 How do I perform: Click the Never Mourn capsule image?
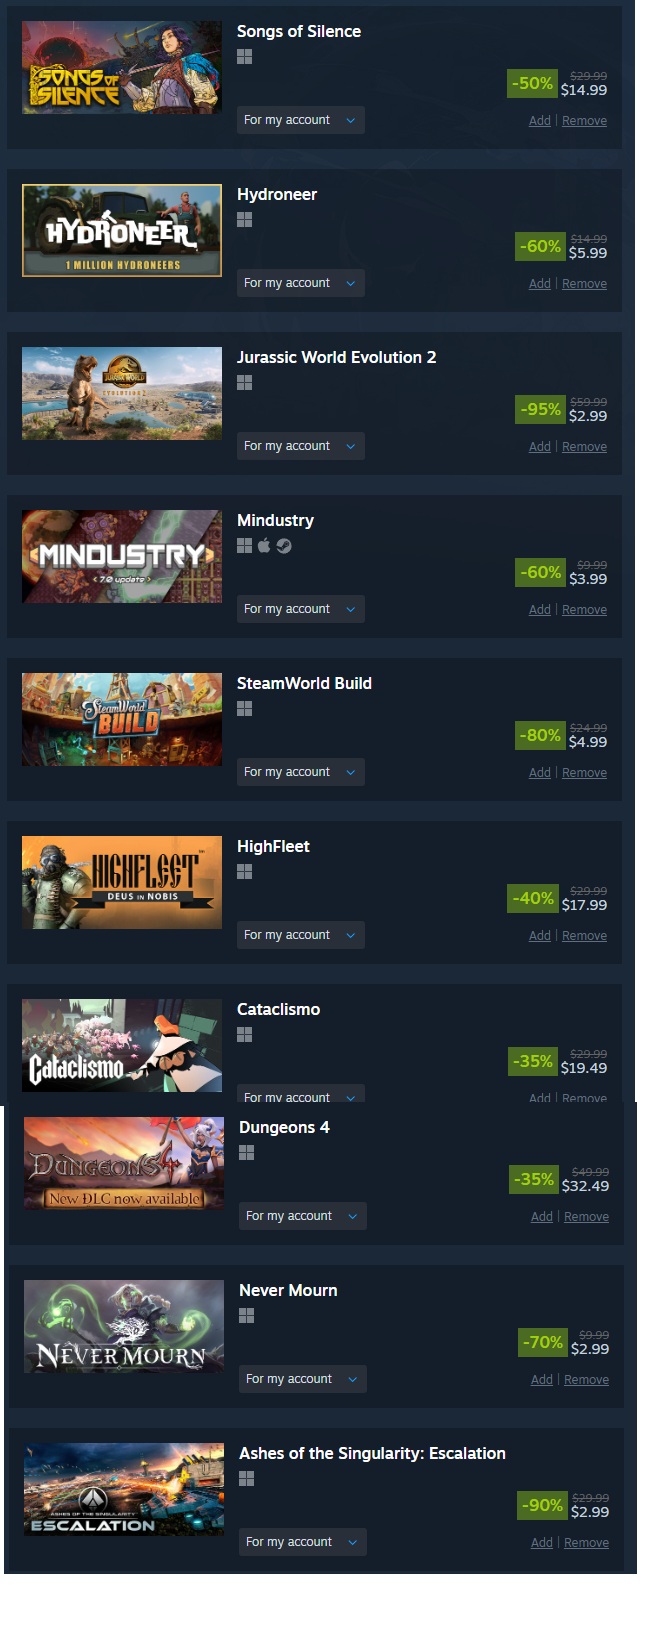(124, 1326)
